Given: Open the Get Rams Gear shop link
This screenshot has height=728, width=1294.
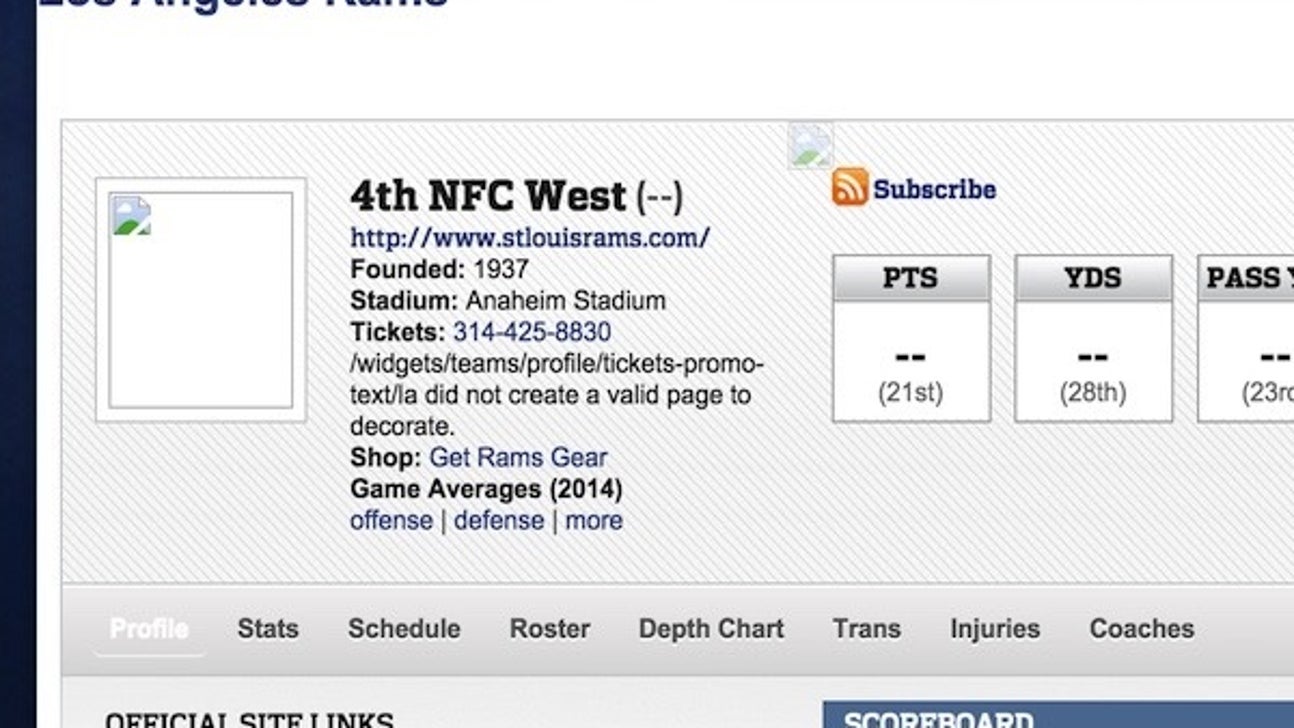Looking at the screenshot, I should click(517, 457).
